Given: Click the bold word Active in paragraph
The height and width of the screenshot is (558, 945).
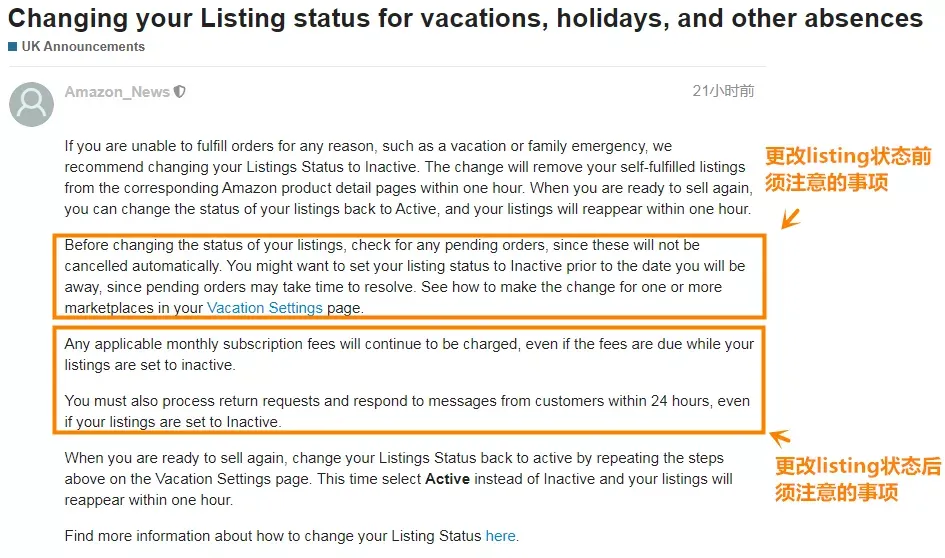Looking at the screenshot, I should pos(447,479).
